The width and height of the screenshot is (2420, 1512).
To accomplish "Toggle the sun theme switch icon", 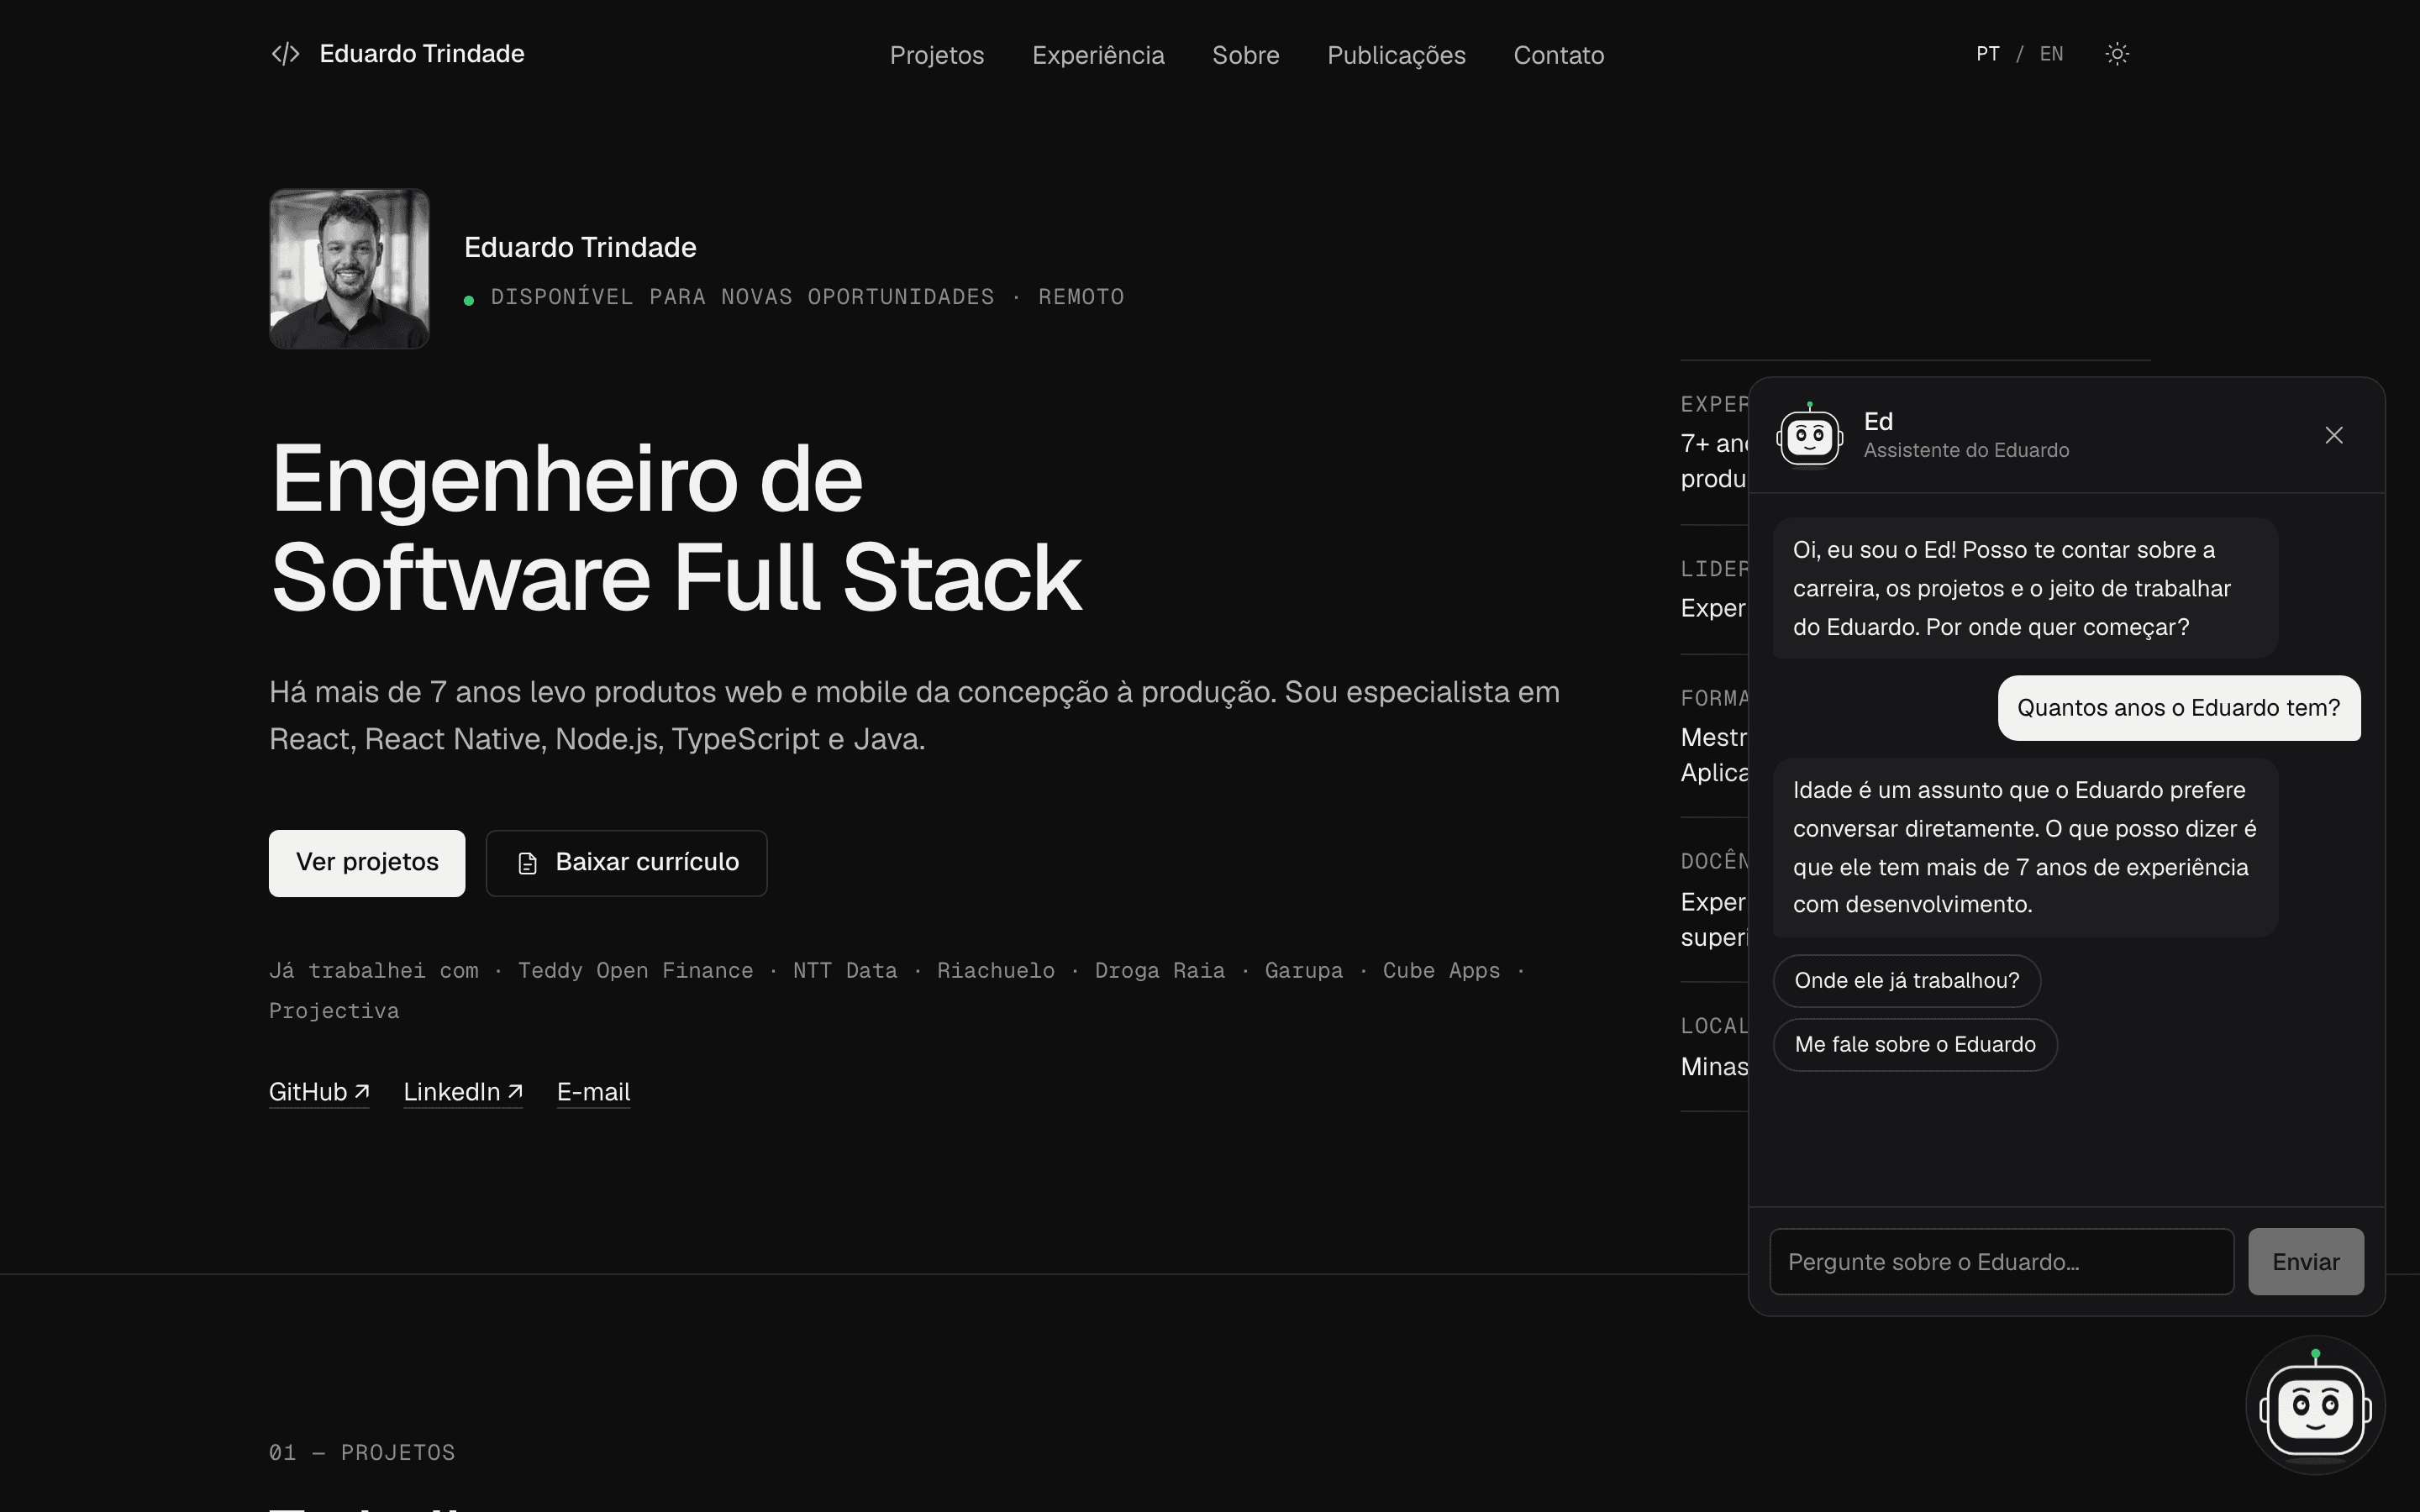I will coord(2117,54).
